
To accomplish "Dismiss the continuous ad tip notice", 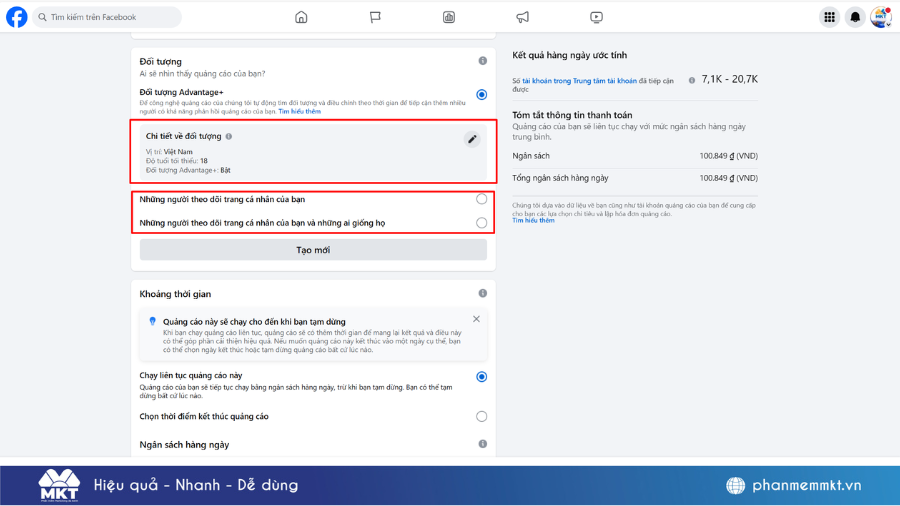I will (x=476, y=319).
